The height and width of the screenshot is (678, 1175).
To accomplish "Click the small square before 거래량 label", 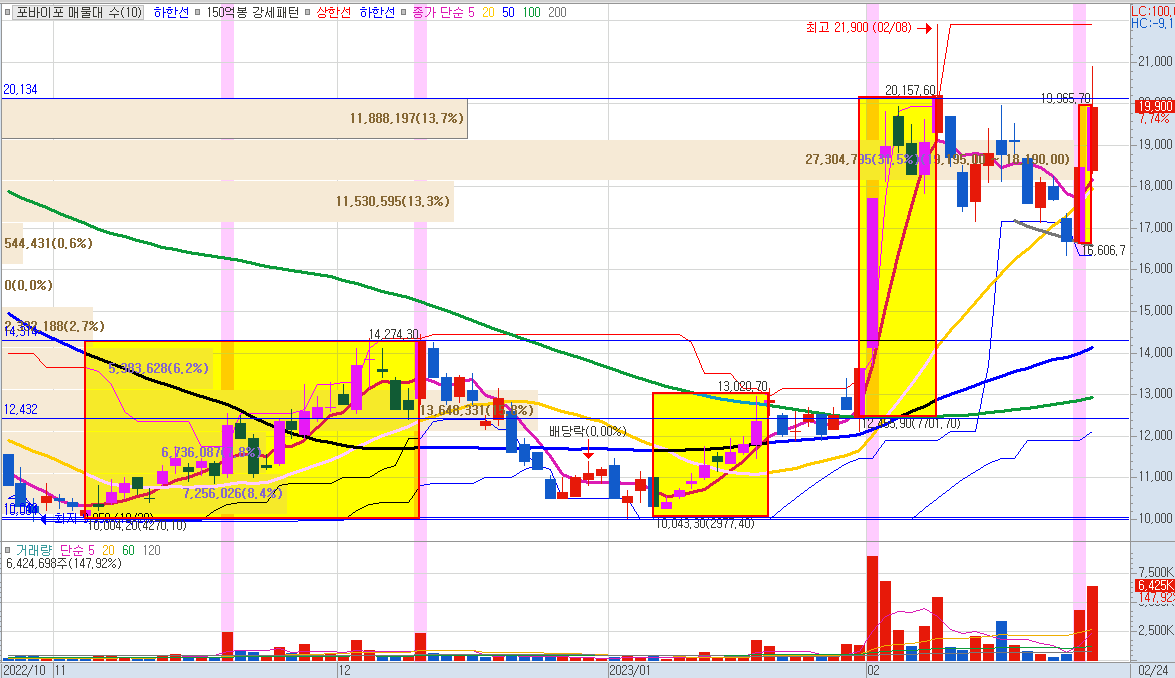I will coord(8,550).
